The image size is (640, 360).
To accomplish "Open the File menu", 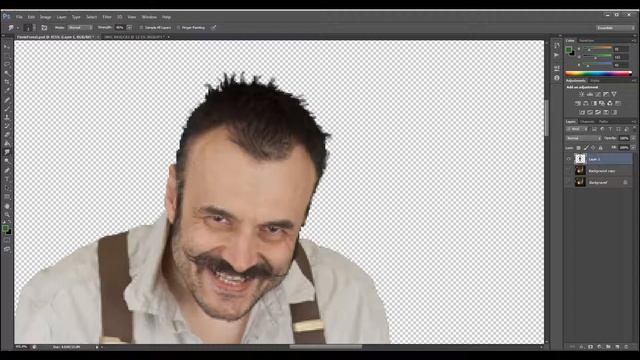I will pyautogui.click(x=19, y=17).
